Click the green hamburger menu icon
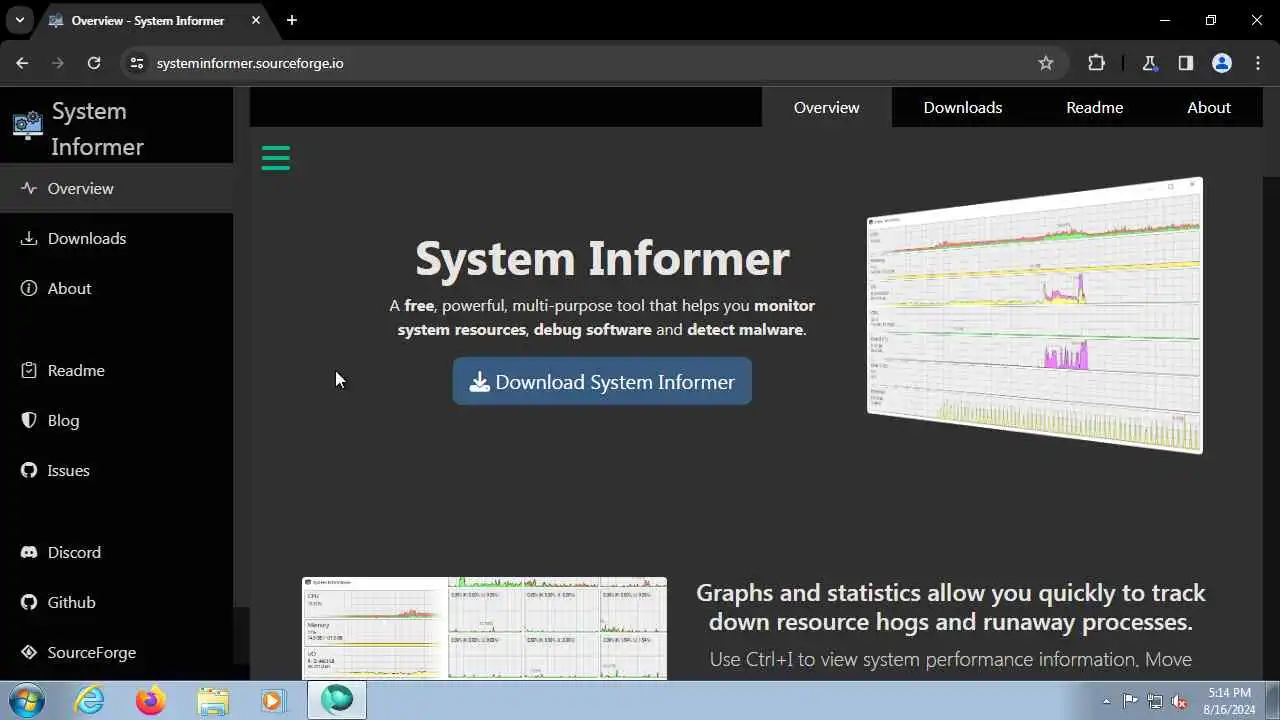Screen dimensions: 1280x720 click(276, 158)
